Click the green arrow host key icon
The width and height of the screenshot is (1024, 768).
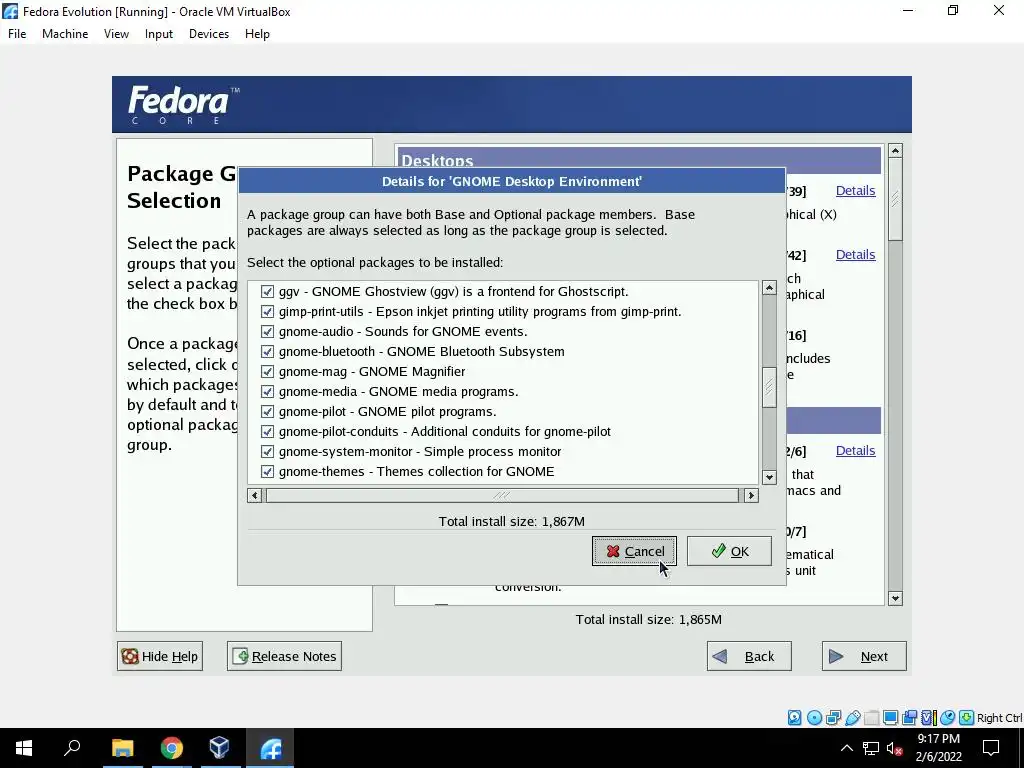click(x=967, y=718)
